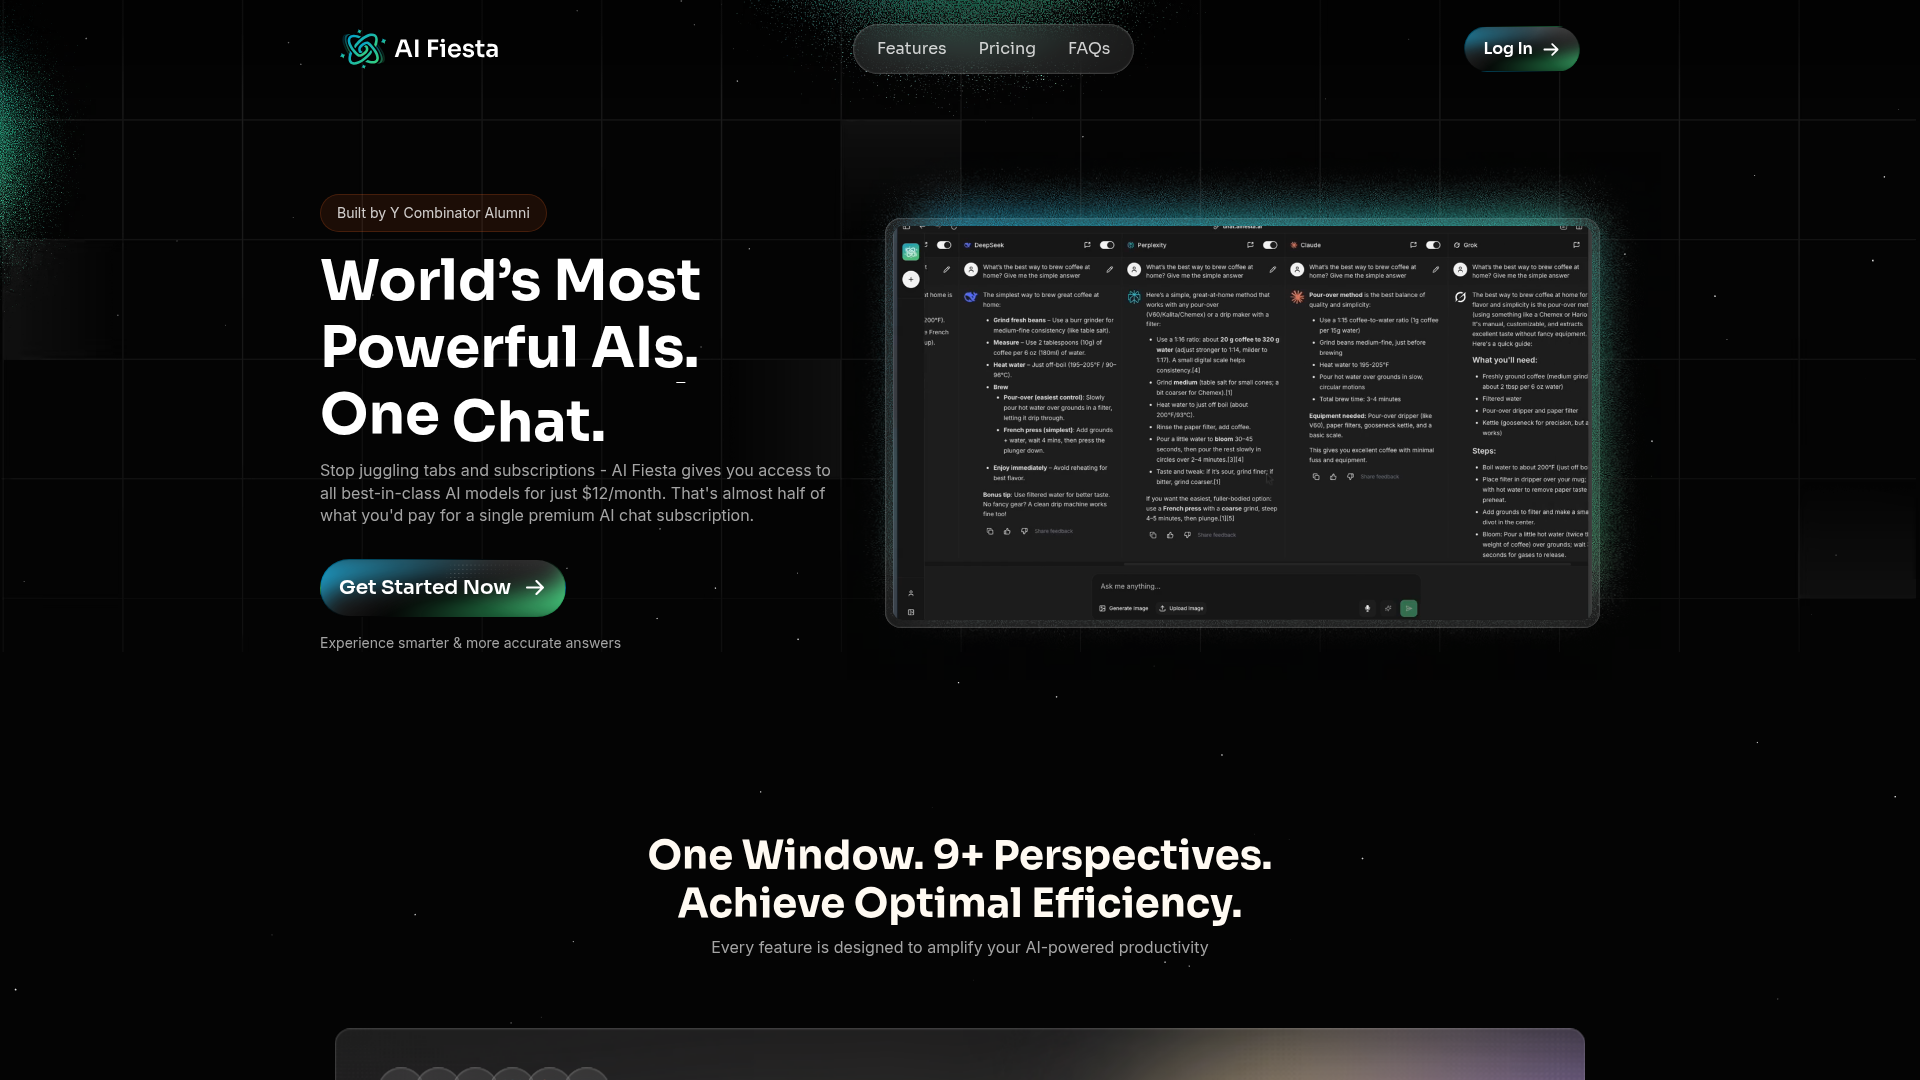The image size is (1920, 1080).
Task: Click the Log In button
Action: click(1521, 48)
